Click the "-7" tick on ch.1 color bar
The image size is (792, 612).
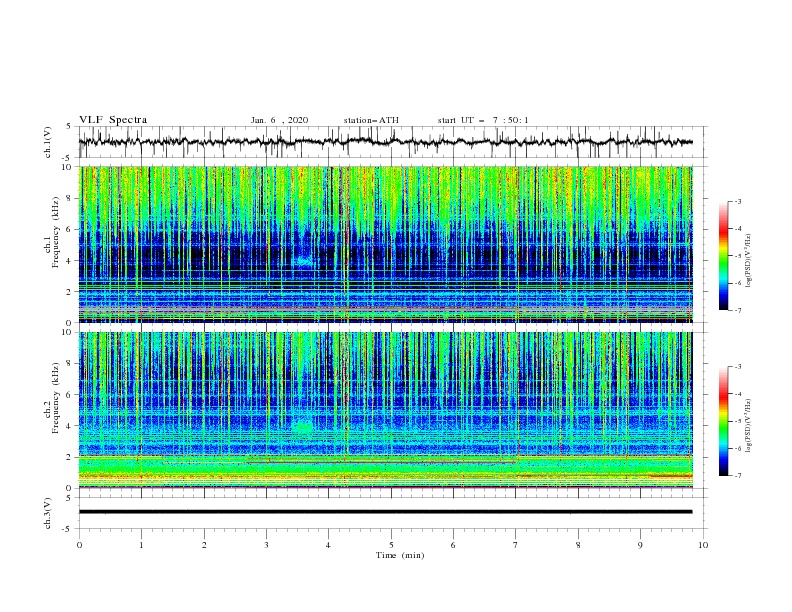tap(737, 310)
